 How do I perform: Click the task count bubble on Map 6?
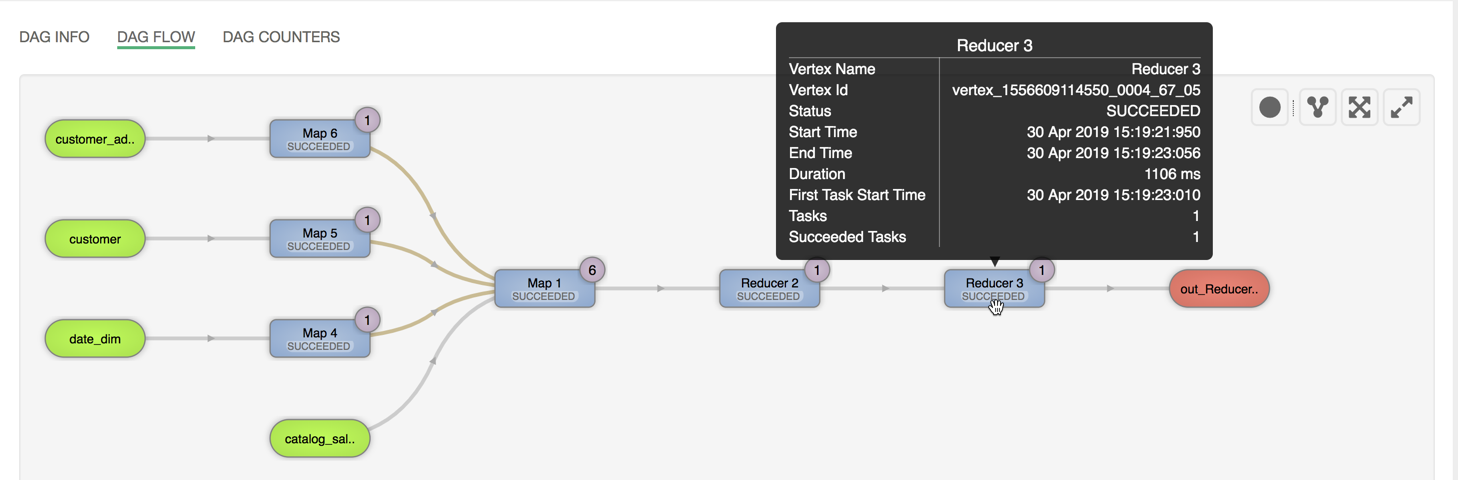point(367,120)
